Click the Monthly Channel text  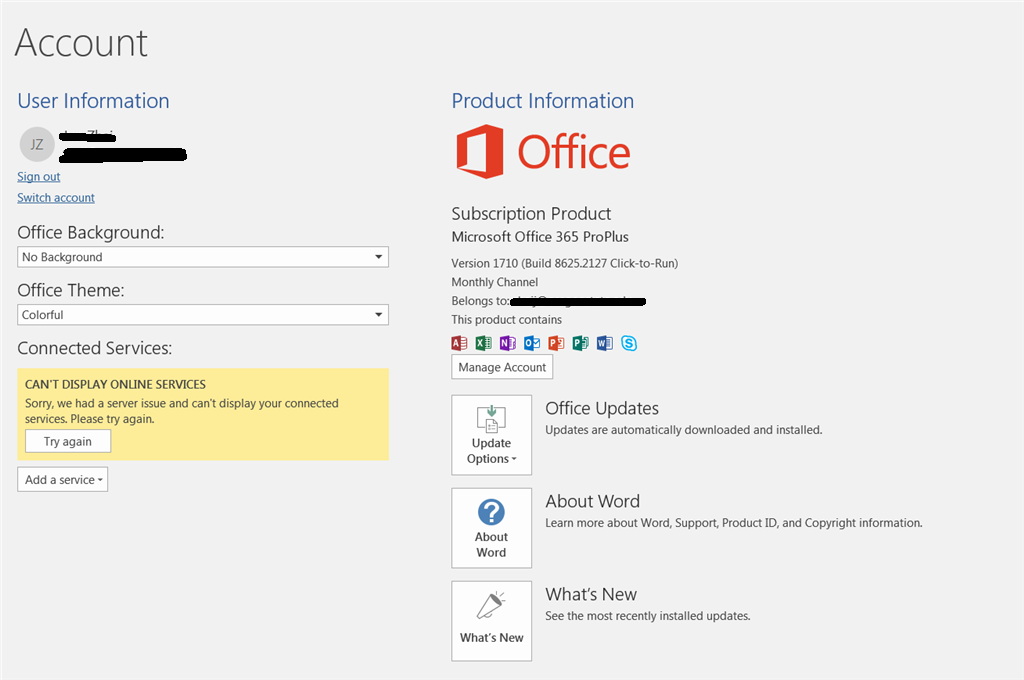pyautogui.click(x=495, y=282)
